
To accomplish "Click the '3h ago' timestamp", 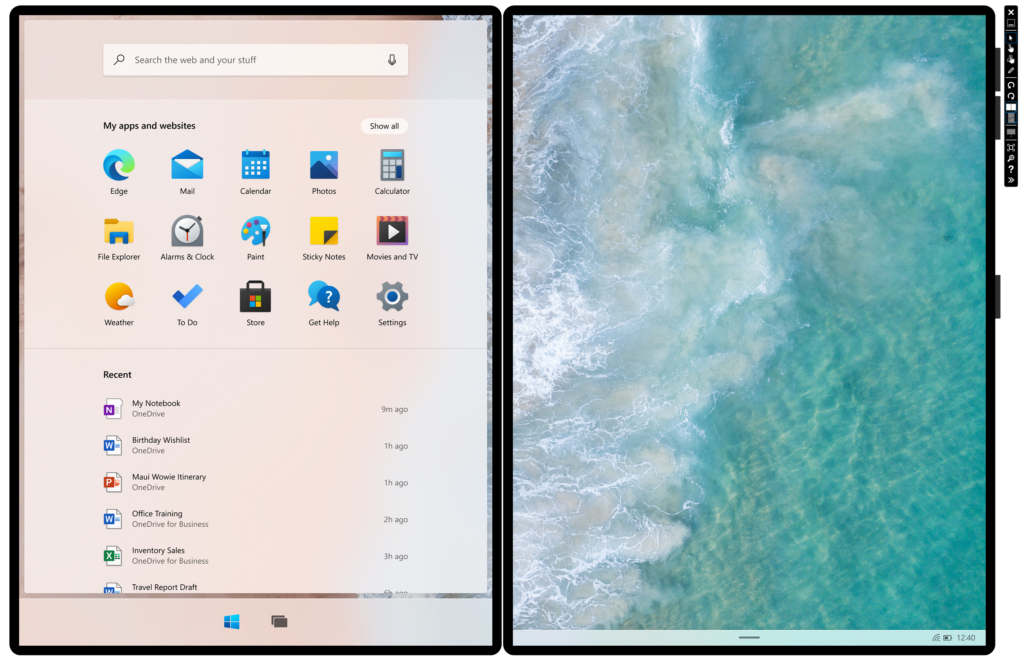I will 396,557.
